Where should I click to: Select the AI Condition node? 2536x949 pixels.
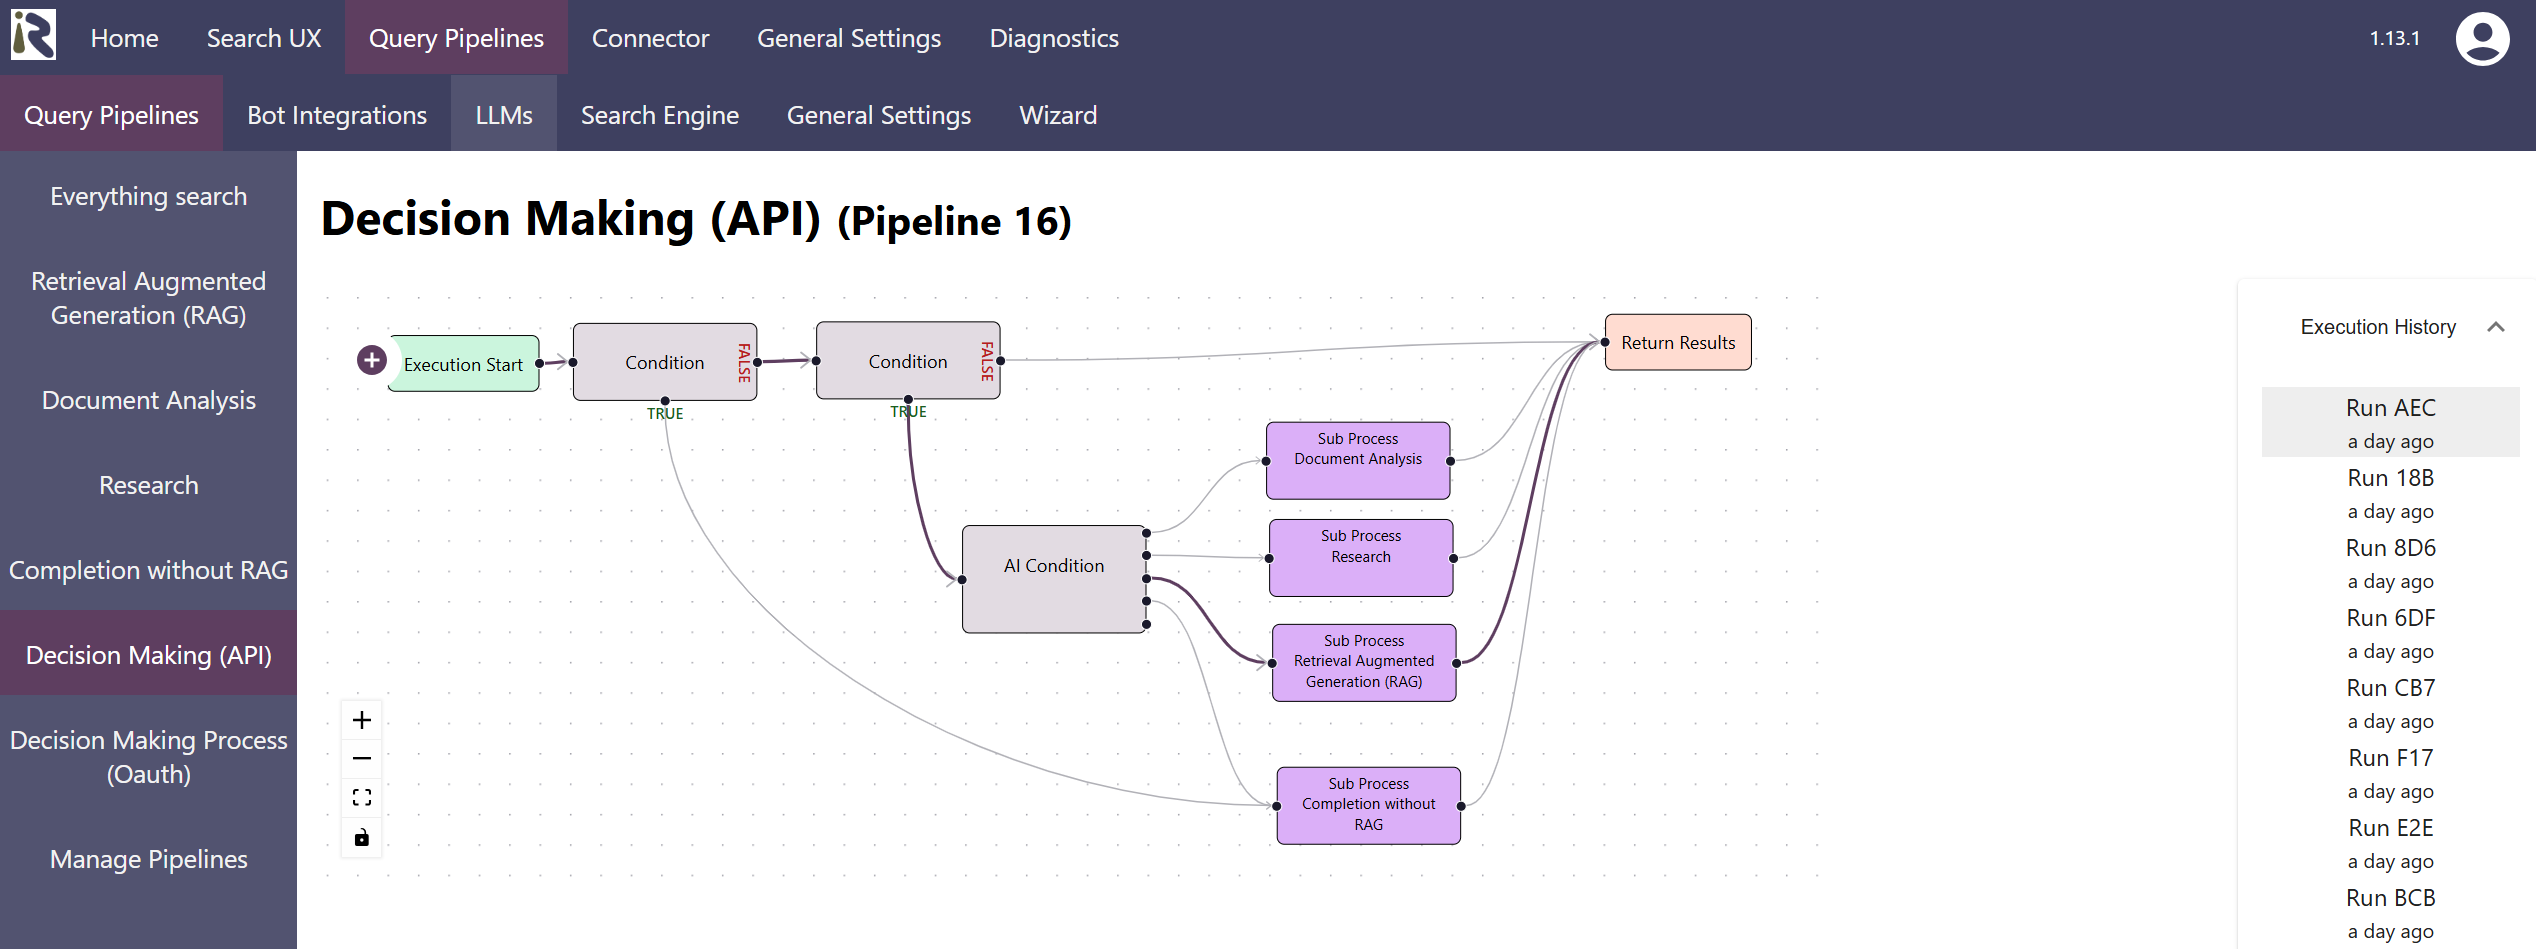pyautogui.click(x=1053, y=579)
